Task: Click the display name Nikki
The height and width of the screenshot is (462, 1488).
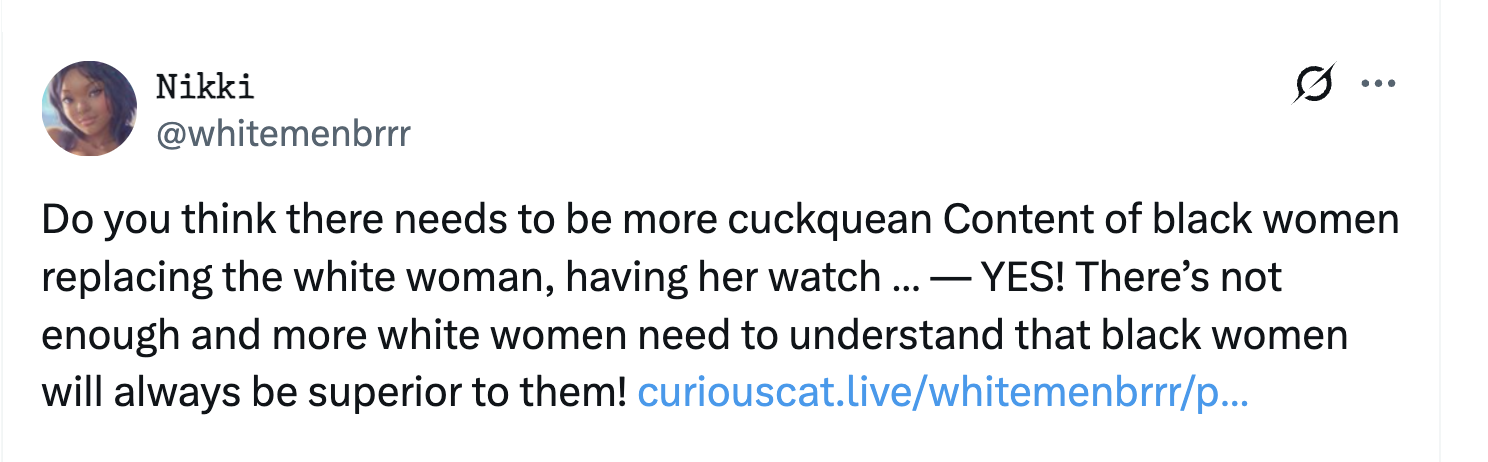Action: [x=204, y=88]
